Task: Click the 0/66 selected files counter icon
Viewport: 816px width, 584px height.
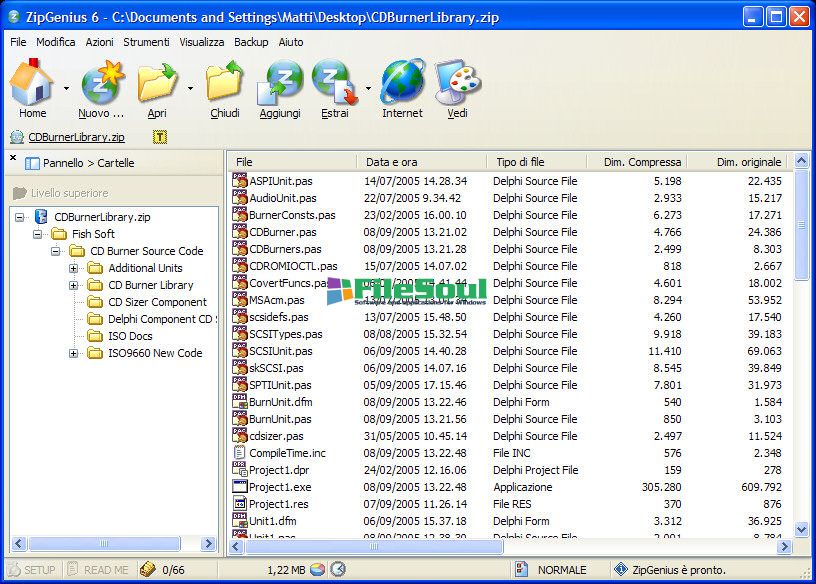Action: [148, 569]
